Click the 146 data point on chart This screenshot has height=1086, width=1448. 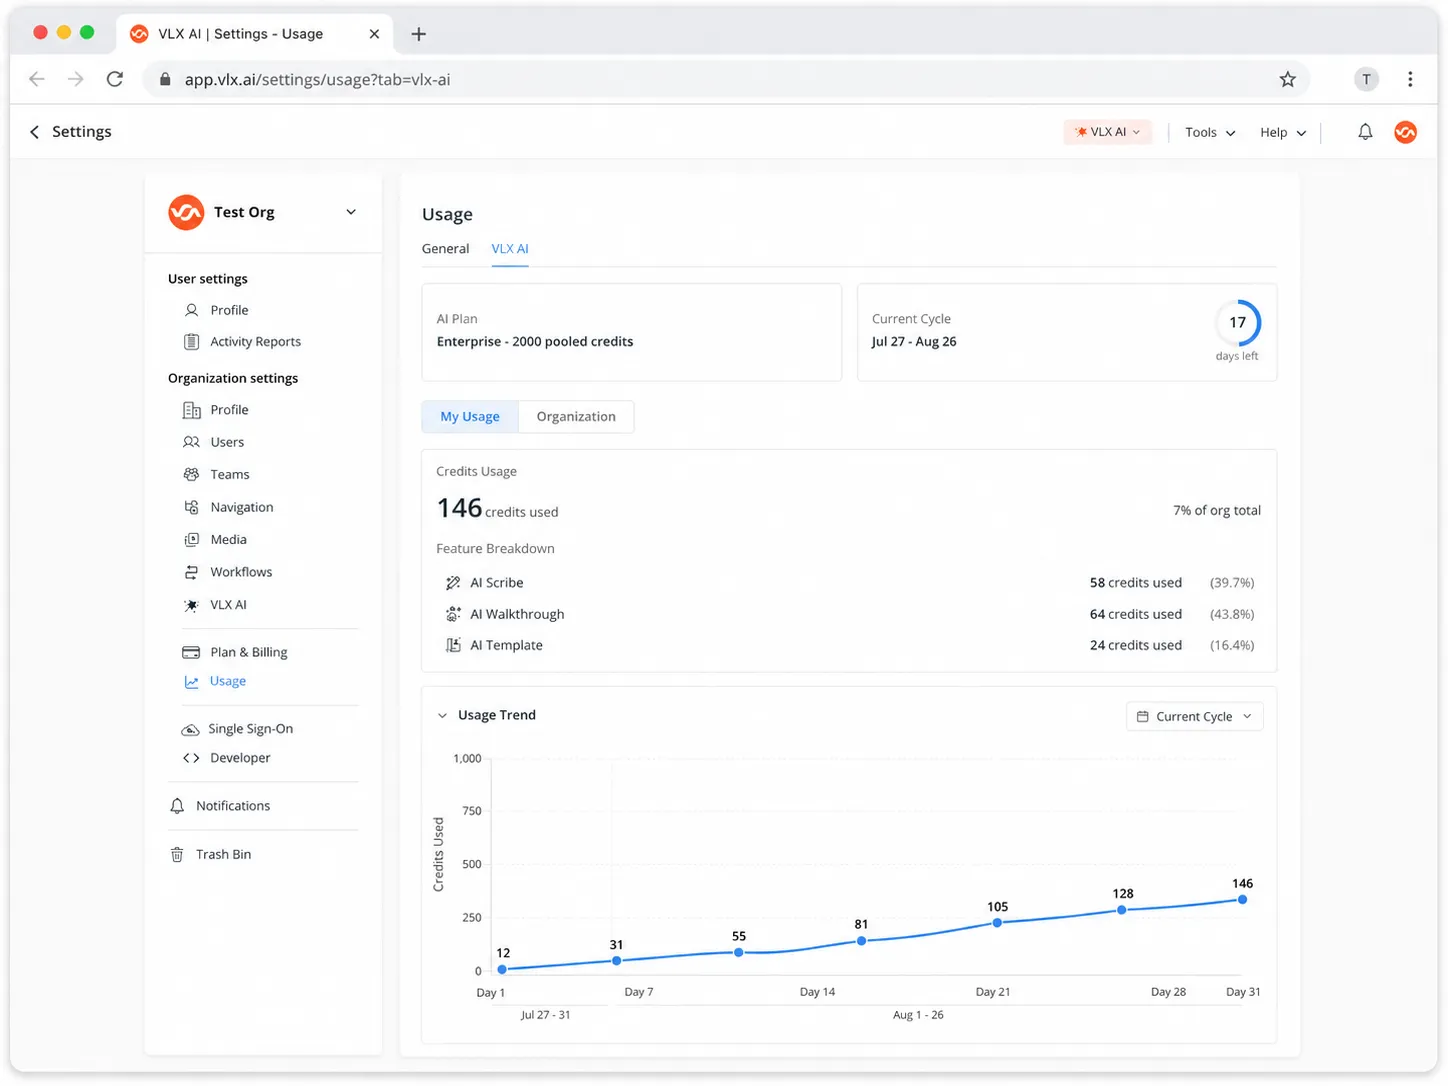tap(1242, 900)
